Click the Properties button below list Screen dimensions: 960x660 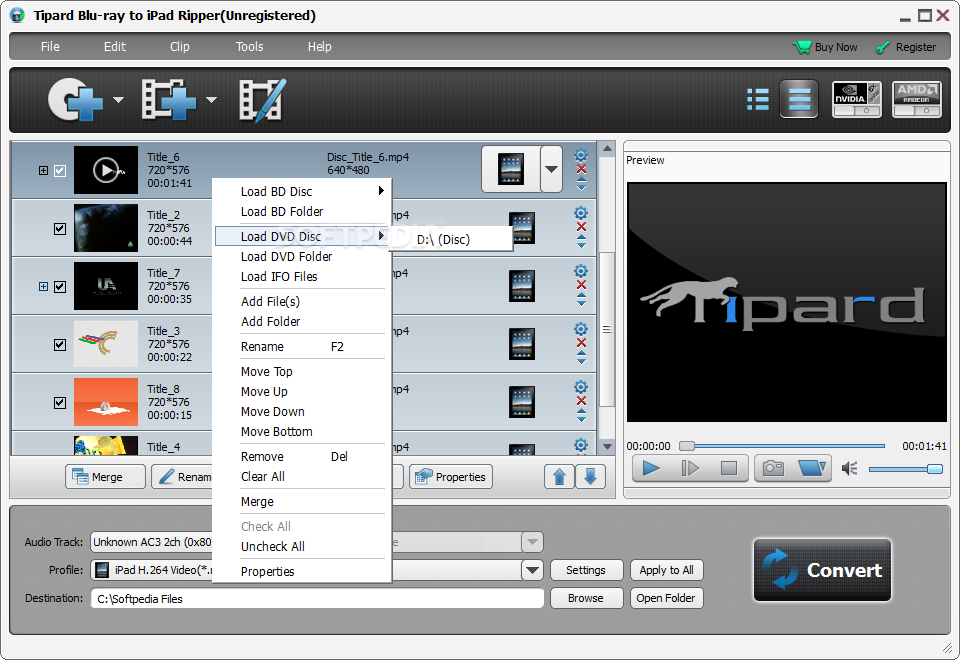[x=451, y=476]
